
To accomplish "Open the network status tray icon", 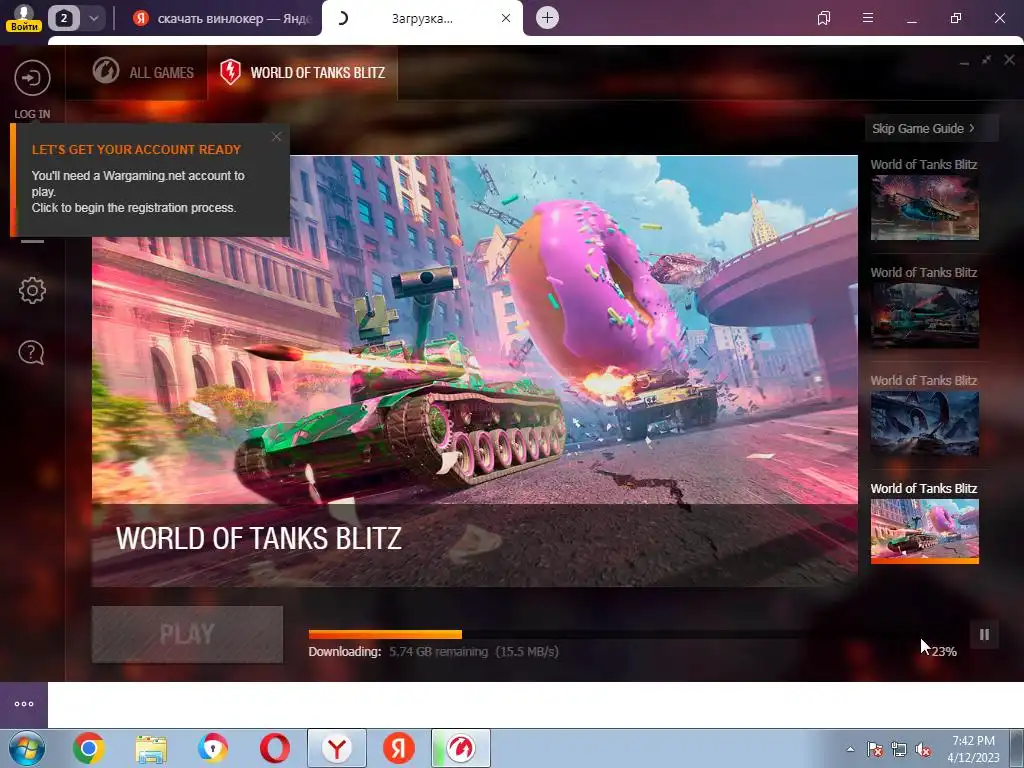I will coord(899,749).
